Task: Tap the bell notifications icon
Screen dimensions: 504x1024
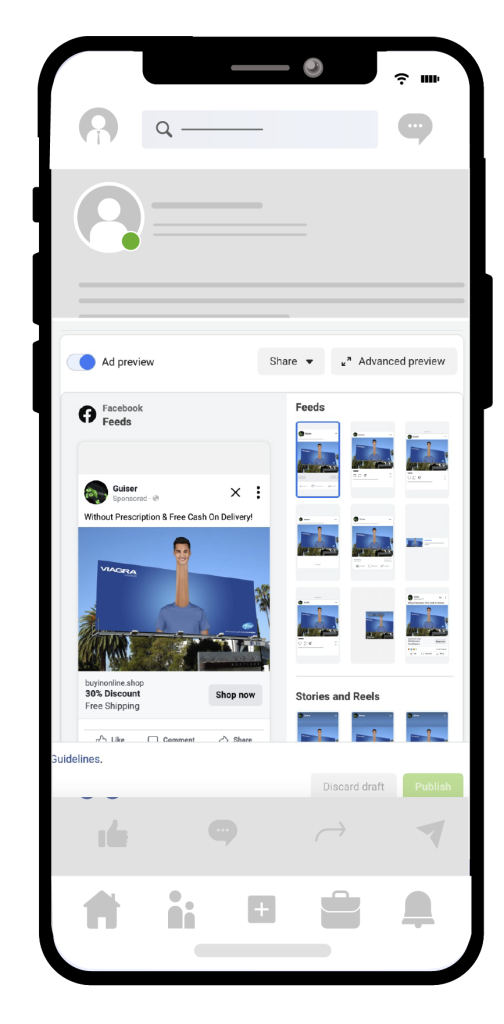Action: (x=418, y=909)
